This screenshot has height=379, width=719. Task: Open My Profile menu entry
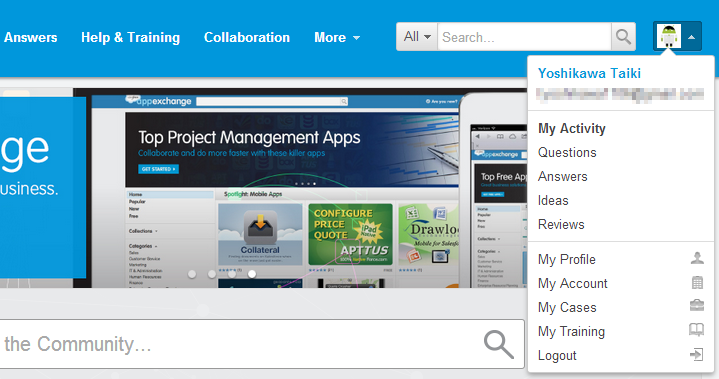567,259
